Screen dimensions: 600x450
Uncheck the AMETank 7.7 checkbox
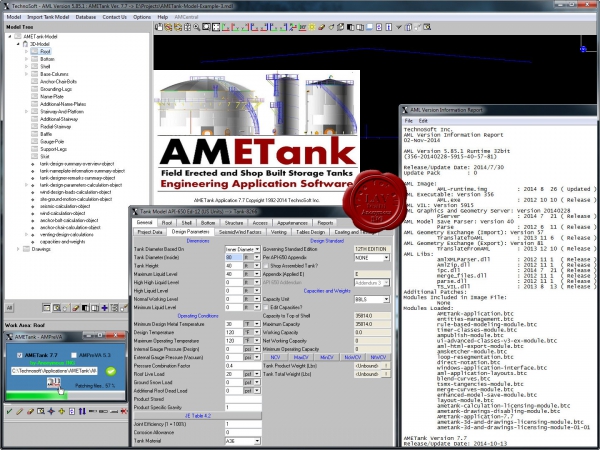20,355
